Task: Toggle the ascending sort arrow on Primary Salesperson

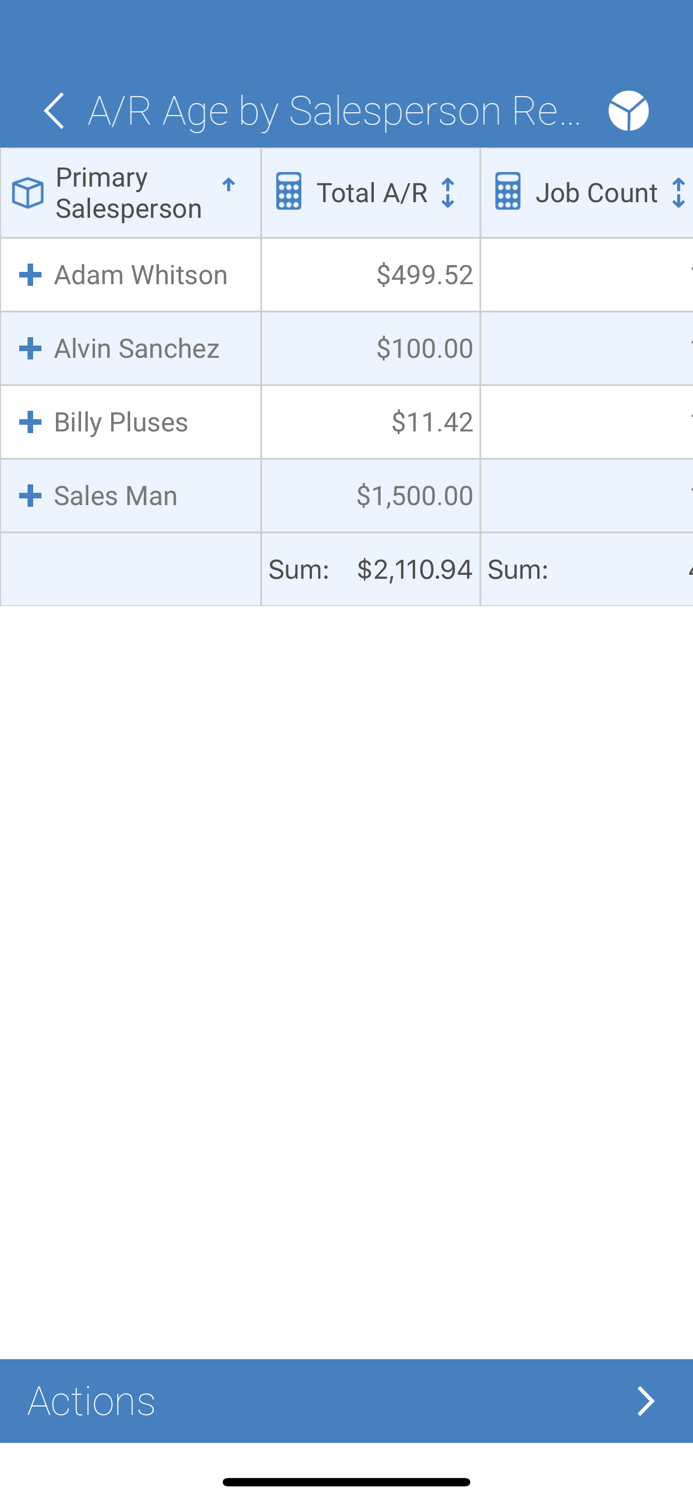Action: [229, 184]
